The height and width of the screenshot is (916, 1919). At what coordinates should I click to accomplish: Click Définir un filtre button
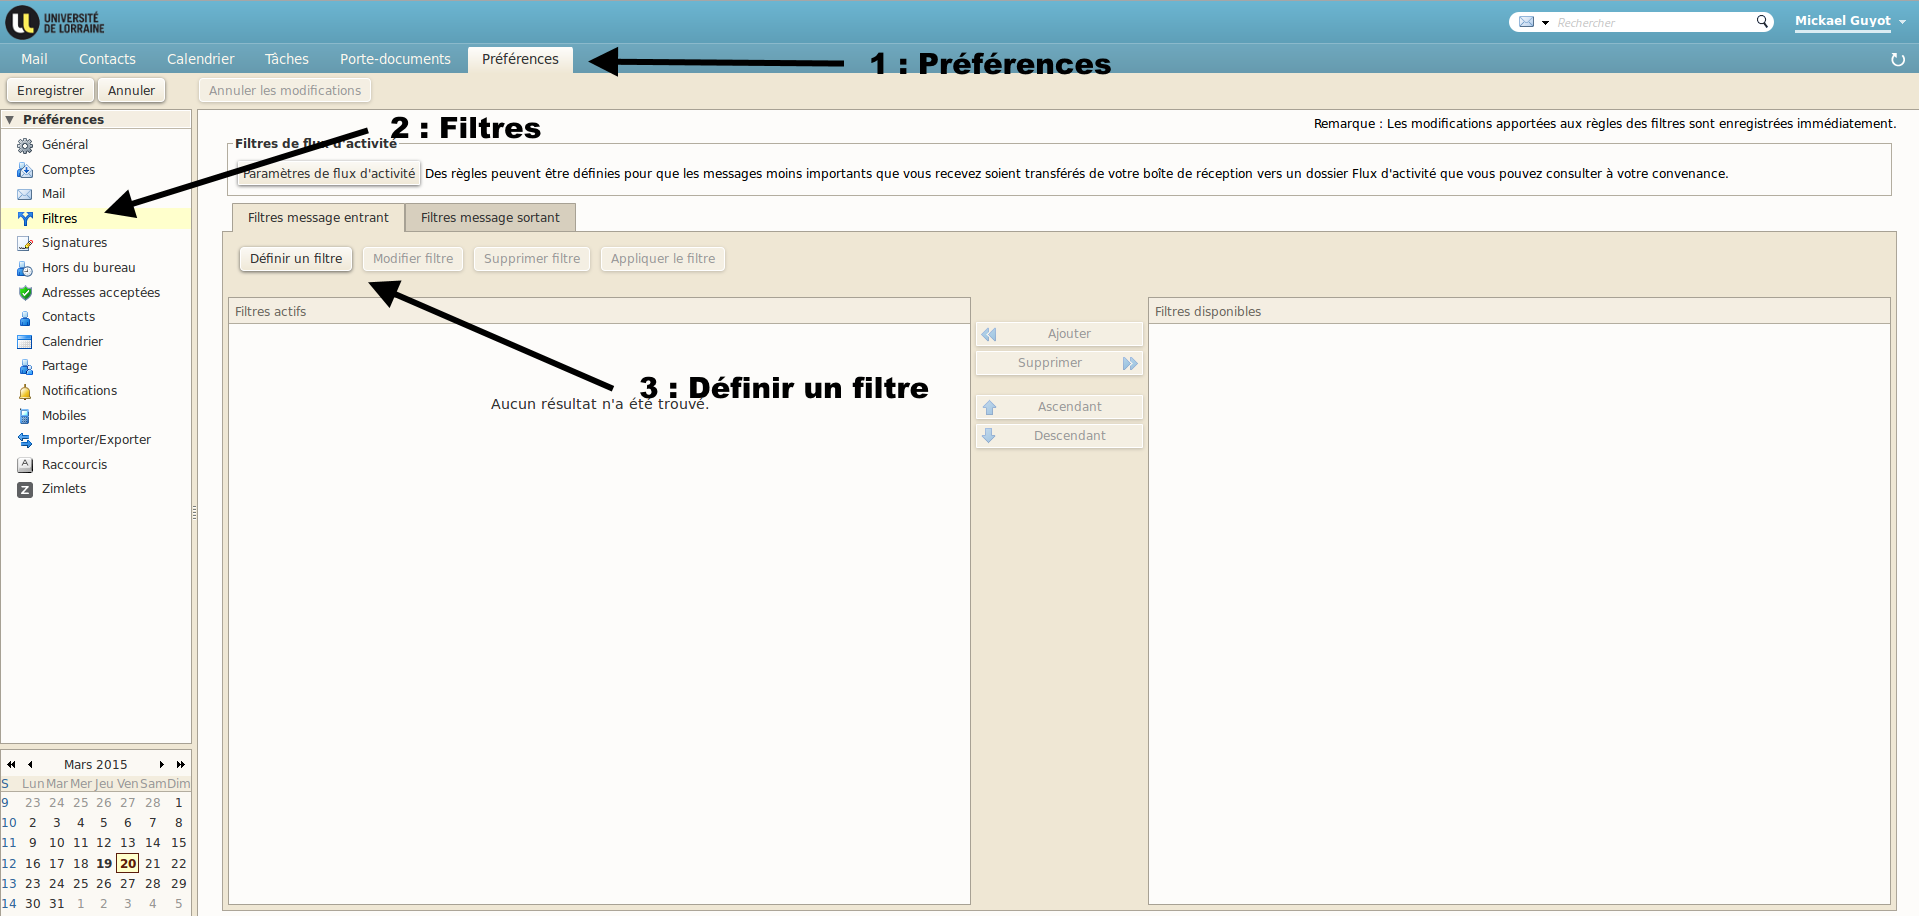[x=296, y=259]
